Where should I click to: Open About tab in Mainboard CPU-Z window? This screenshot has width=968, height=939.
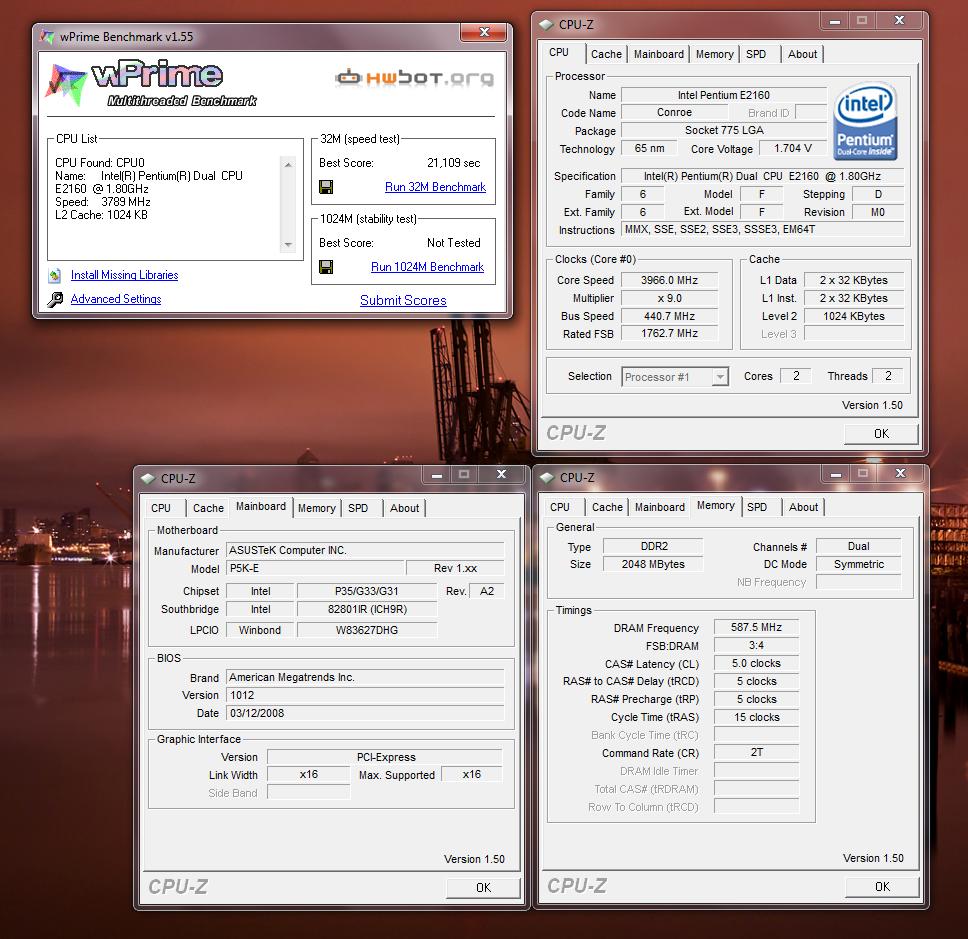point(404,508)
